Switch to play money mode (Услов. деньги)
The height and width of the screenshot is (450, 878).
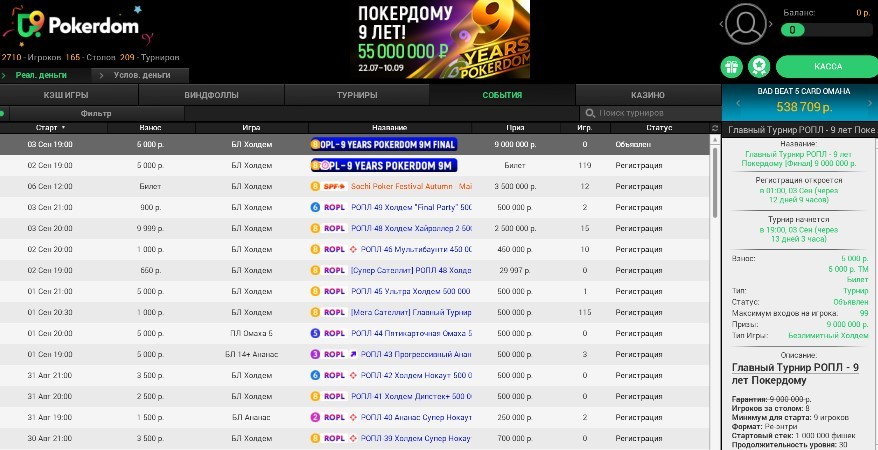pyautogui.click(x=141, y=75)
